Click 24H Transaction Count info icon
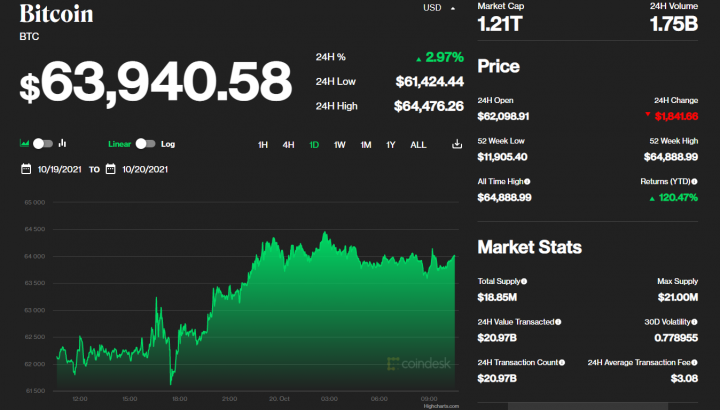 [561, 361]
